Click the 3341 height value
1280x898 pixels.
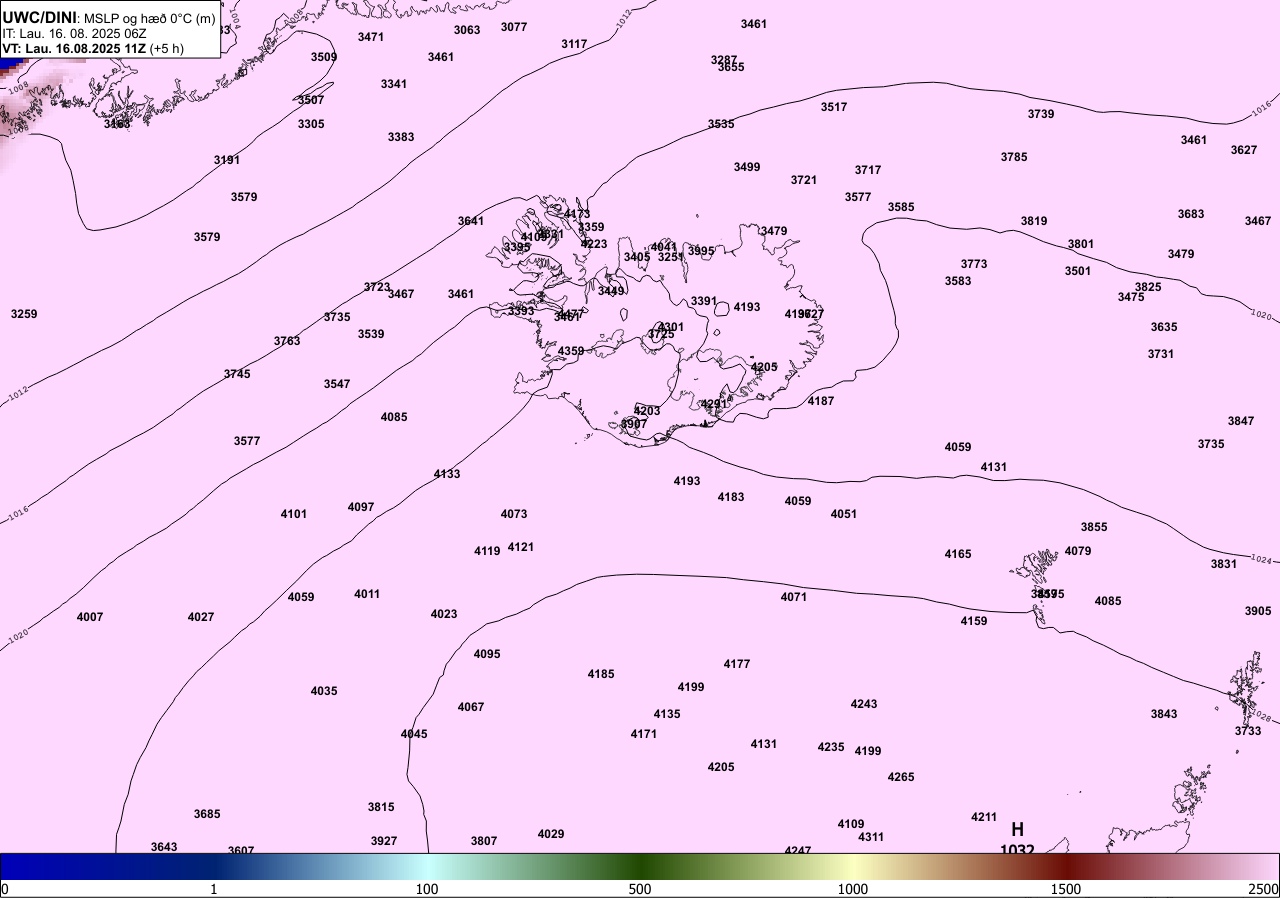pyautogui.click(x=394, y=84)
